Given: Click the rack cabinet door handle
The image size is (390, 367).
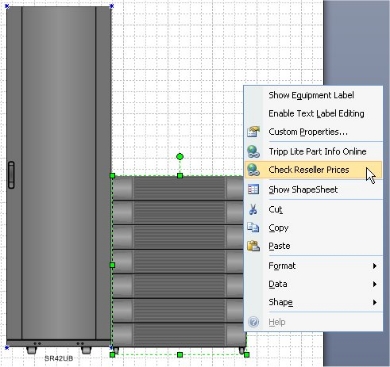Looking at the screenshot, I should coord(11,175).
